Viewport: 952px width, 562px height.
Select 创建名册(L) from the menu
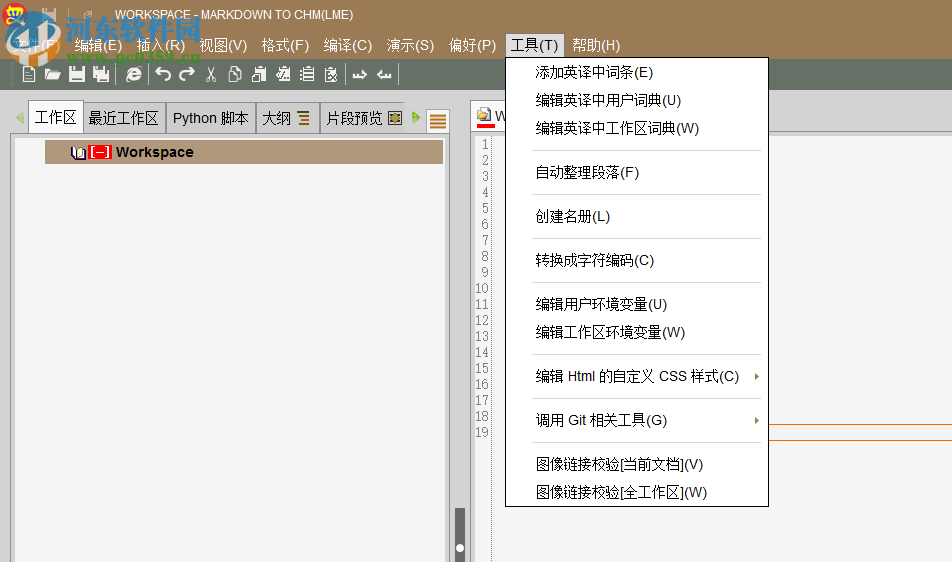(x=637, y=217)
